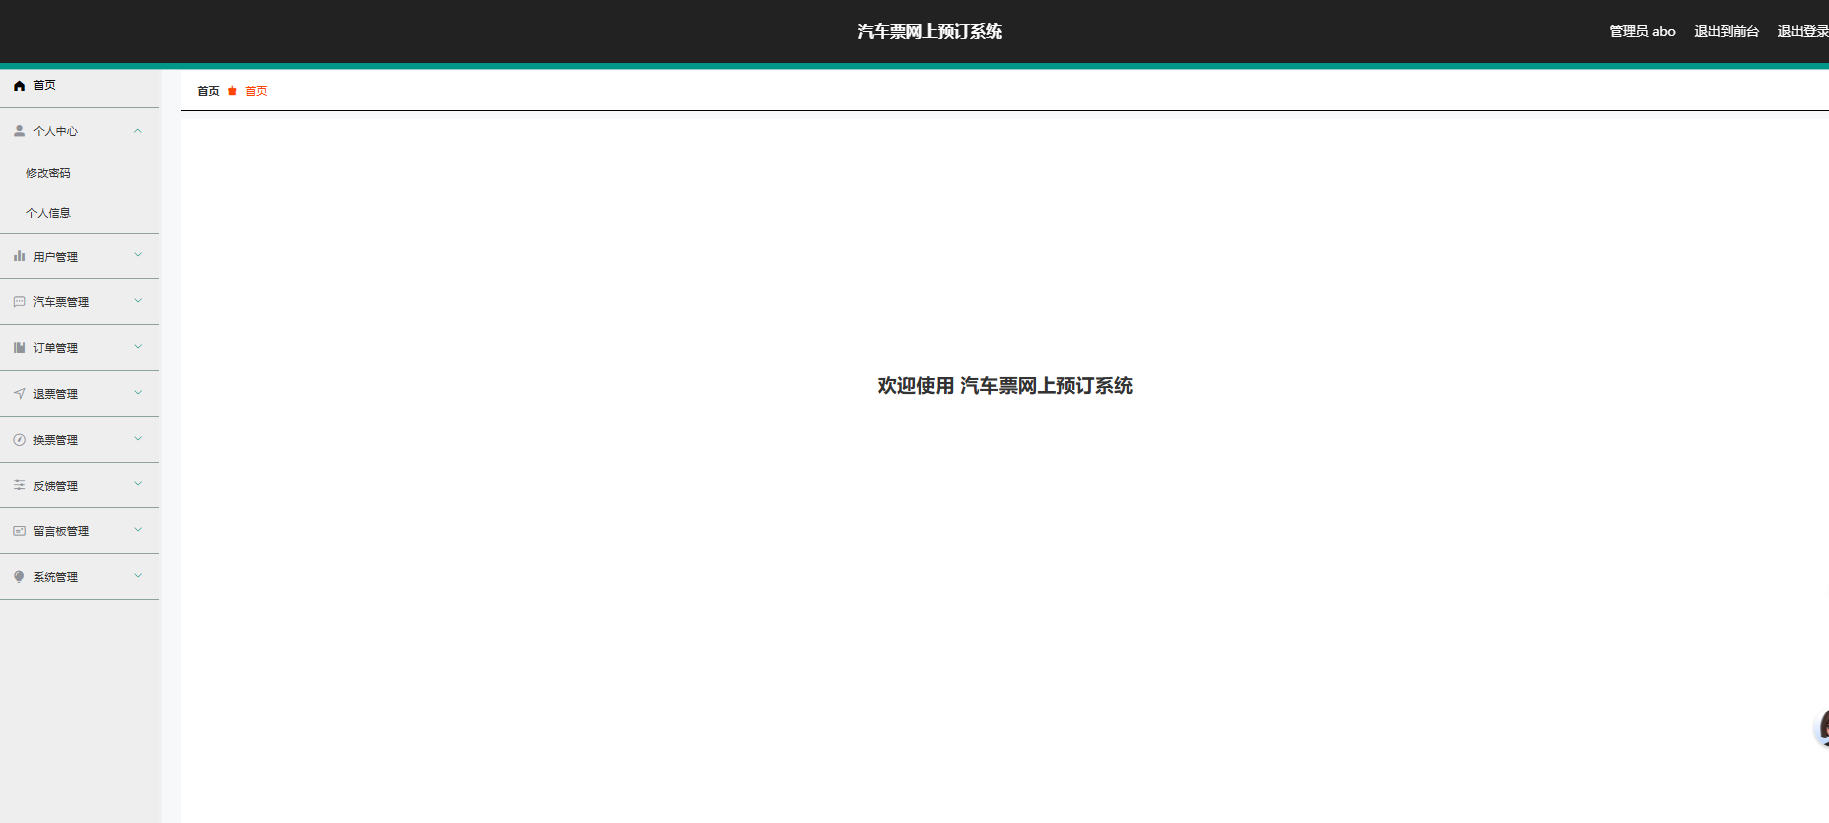Image resolution: width=1829 pixels, height=823 pixels.
Task: Expand 系统管理 with its chevron arrow
Action: (x=138, y=576)
